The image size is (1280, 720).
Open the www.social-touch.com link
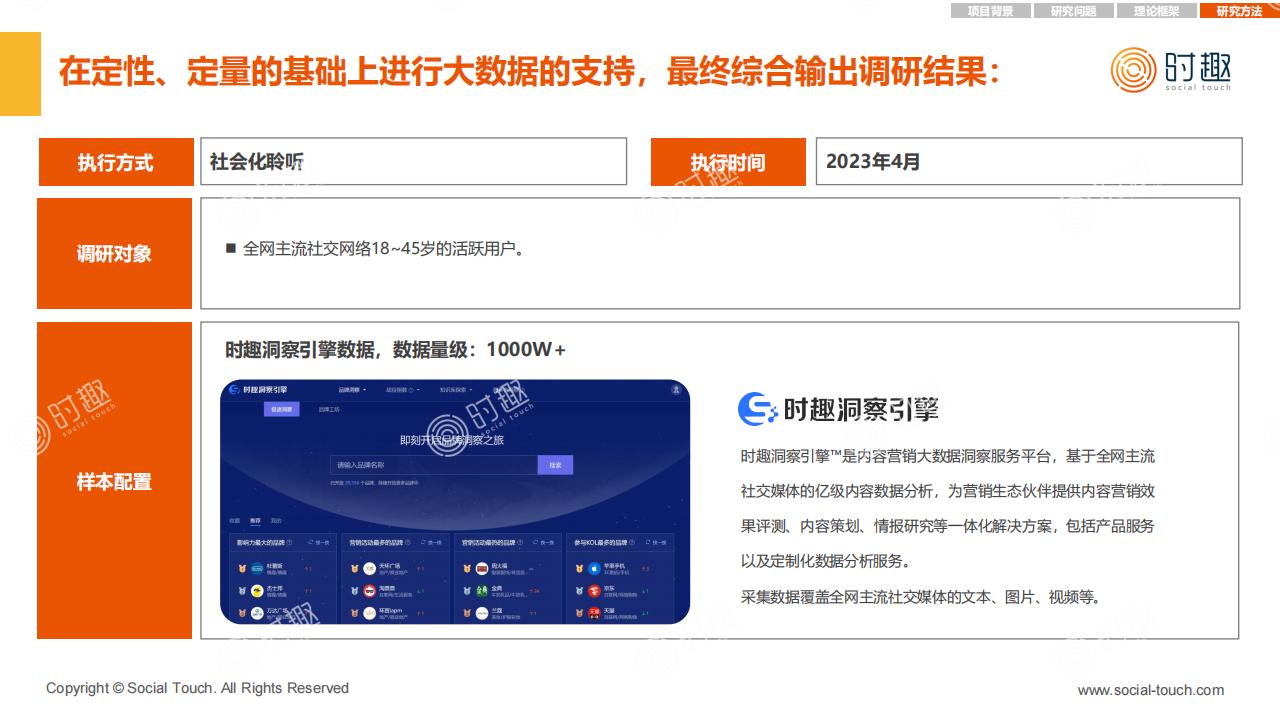[x=1151, y=690]
